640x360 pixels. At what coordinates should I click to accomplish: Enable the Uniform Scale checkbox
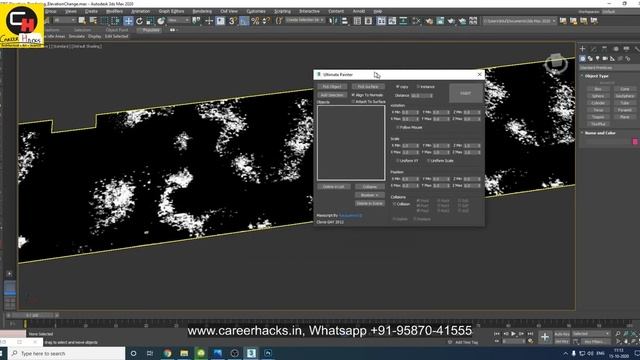click(440, 161)
